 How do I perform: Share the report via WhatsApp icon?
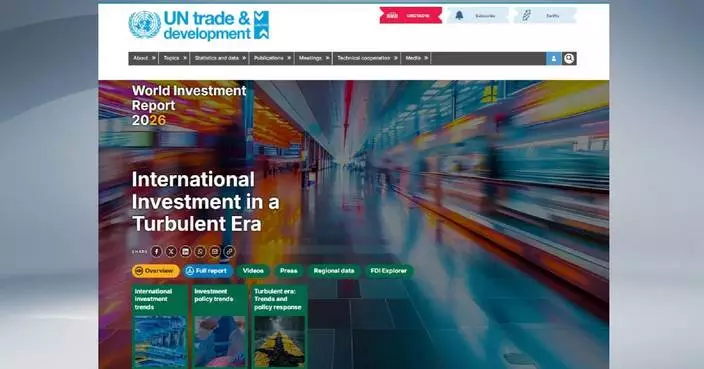pyautogui.click(x=200, y=251)
